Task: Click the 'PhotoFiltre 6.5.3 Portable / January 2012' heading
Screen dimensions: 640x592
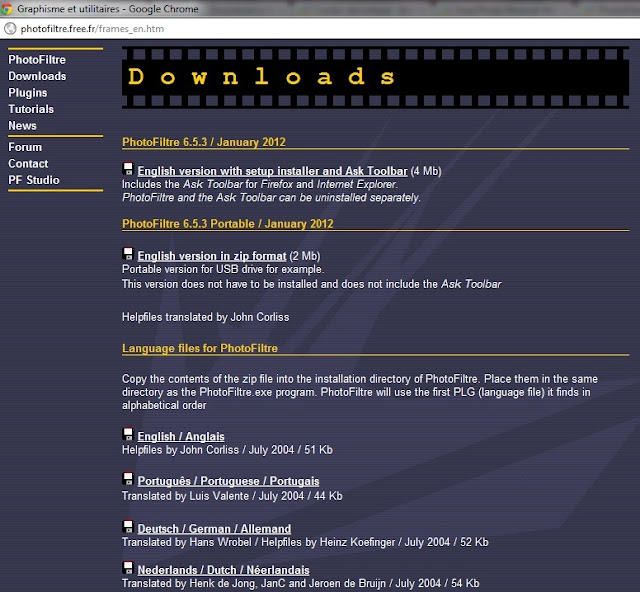Action: [x=228, y=224]
